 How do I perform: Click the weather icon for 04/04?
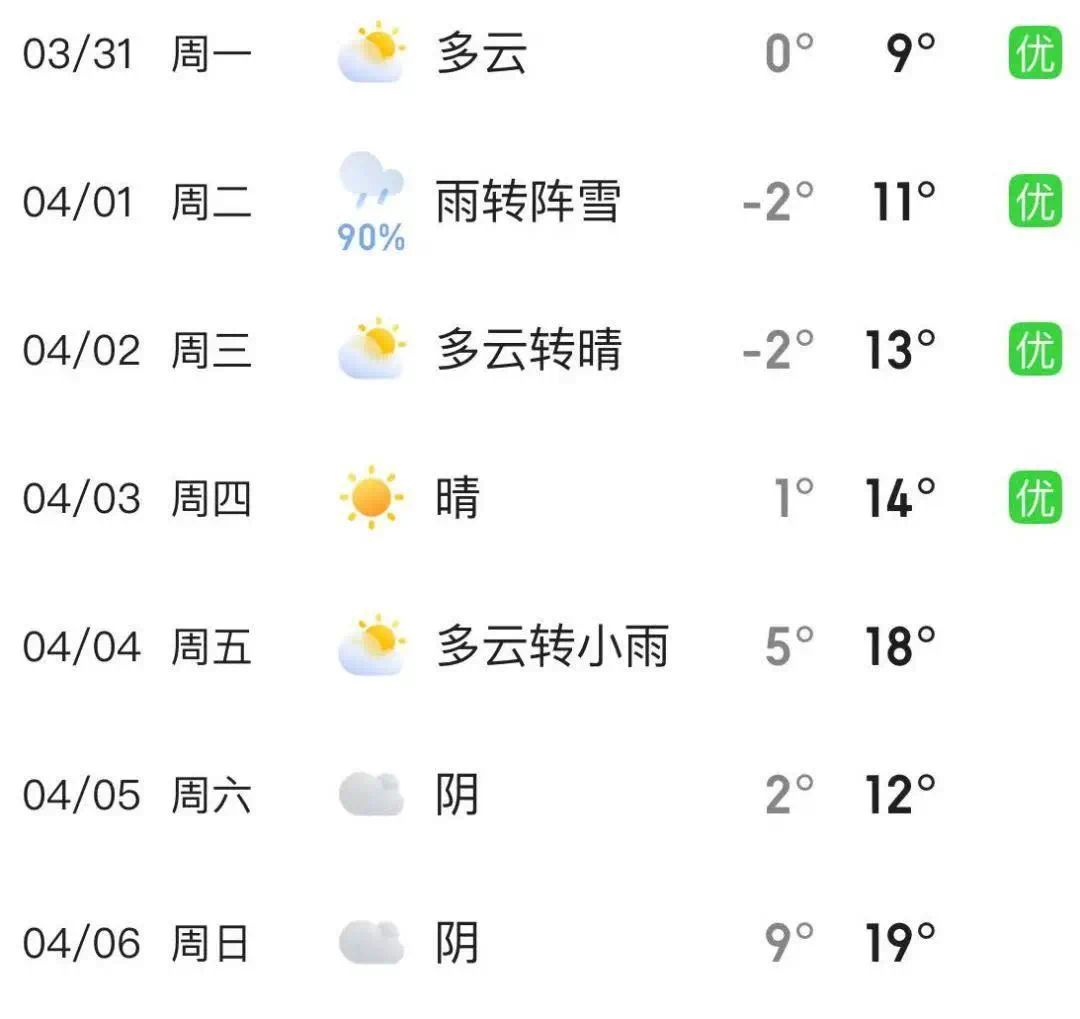pos(371,646)
